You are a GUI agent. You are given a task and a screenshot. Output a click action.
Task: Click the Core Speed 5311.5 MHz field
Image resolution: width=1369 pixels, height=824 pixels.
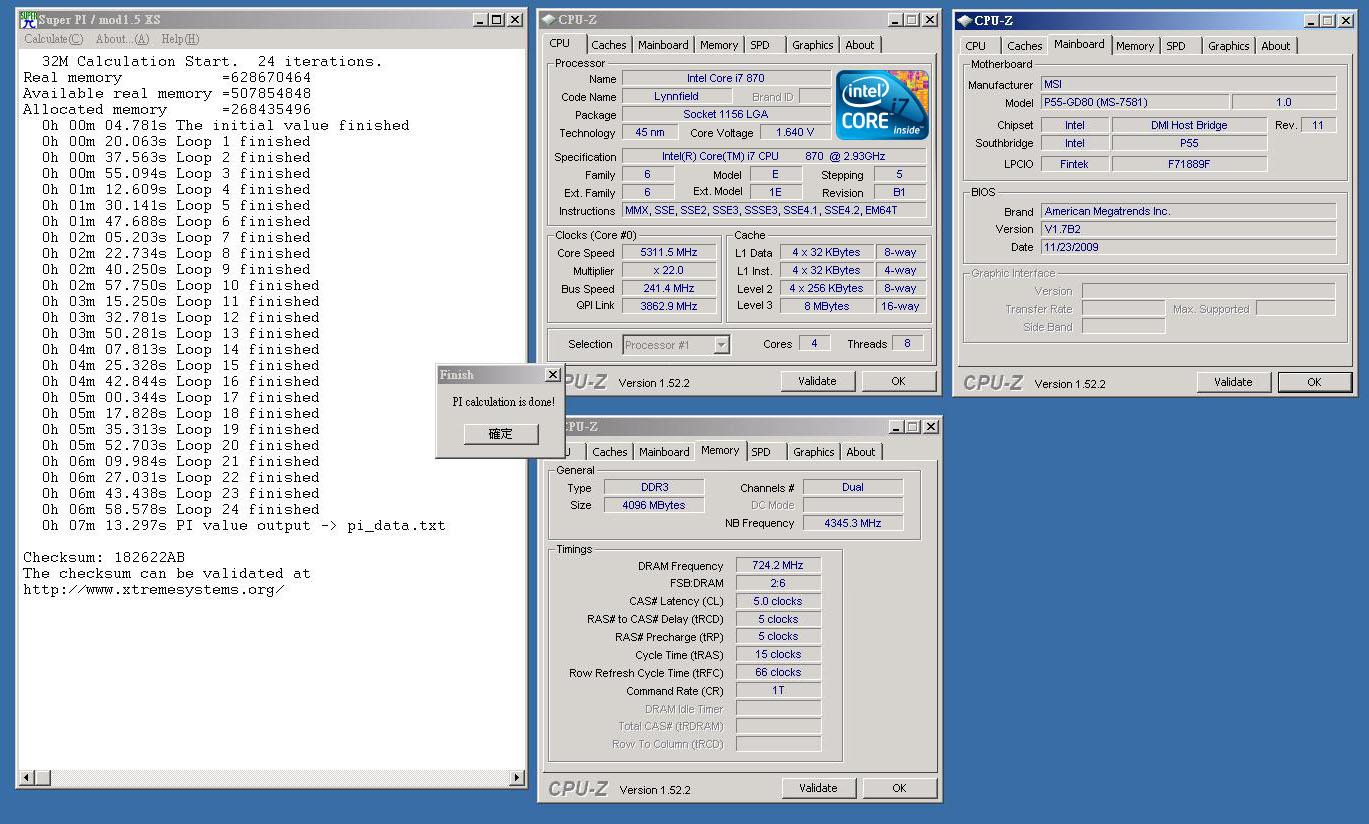(x=669, y=253)
